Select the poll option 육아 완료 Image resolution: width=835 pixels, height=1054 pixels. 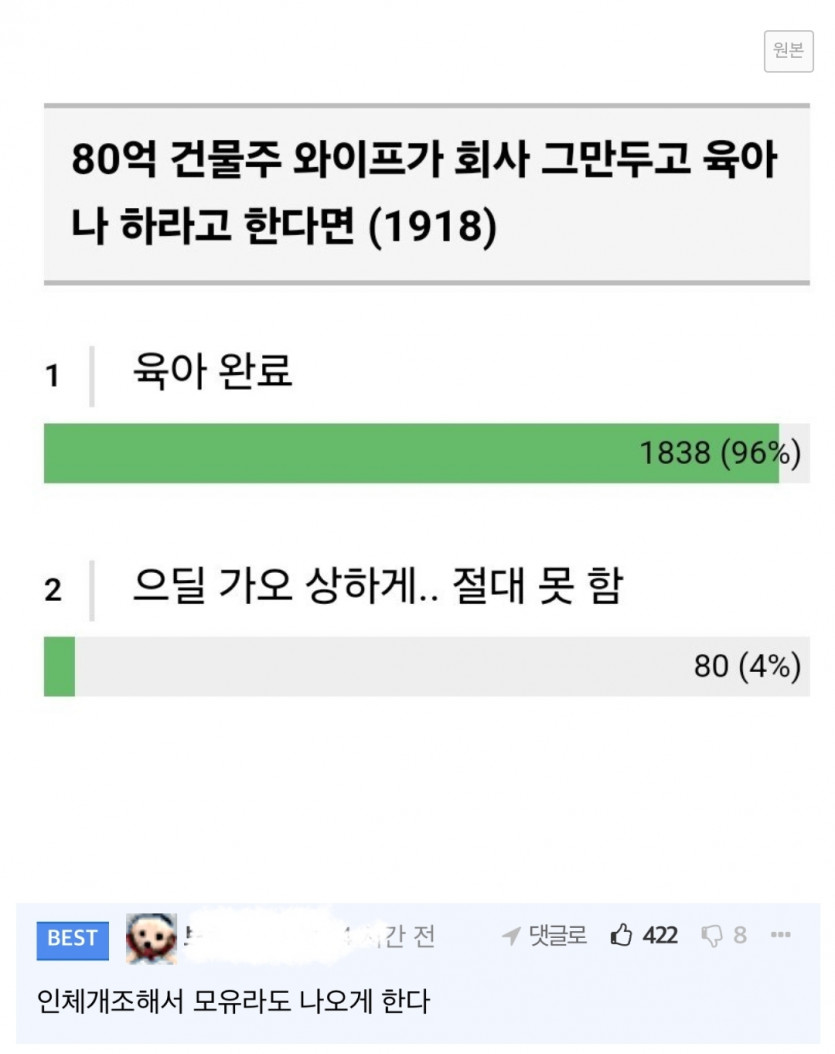212,374
